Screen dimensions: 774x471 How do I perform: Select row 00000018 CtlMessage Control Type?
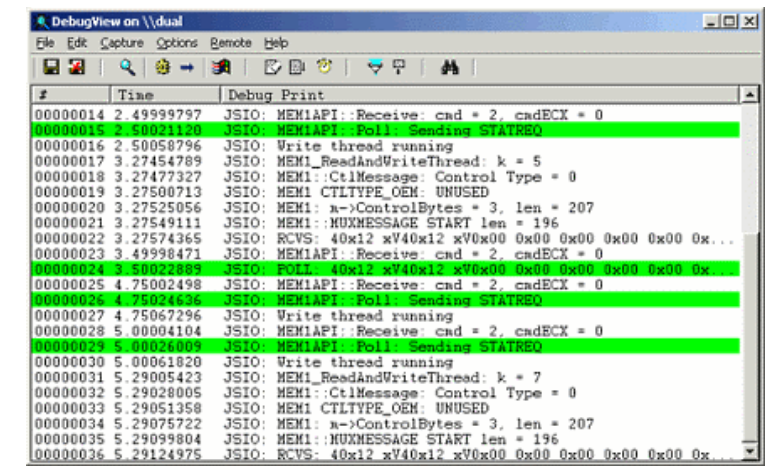click(386, 176)
